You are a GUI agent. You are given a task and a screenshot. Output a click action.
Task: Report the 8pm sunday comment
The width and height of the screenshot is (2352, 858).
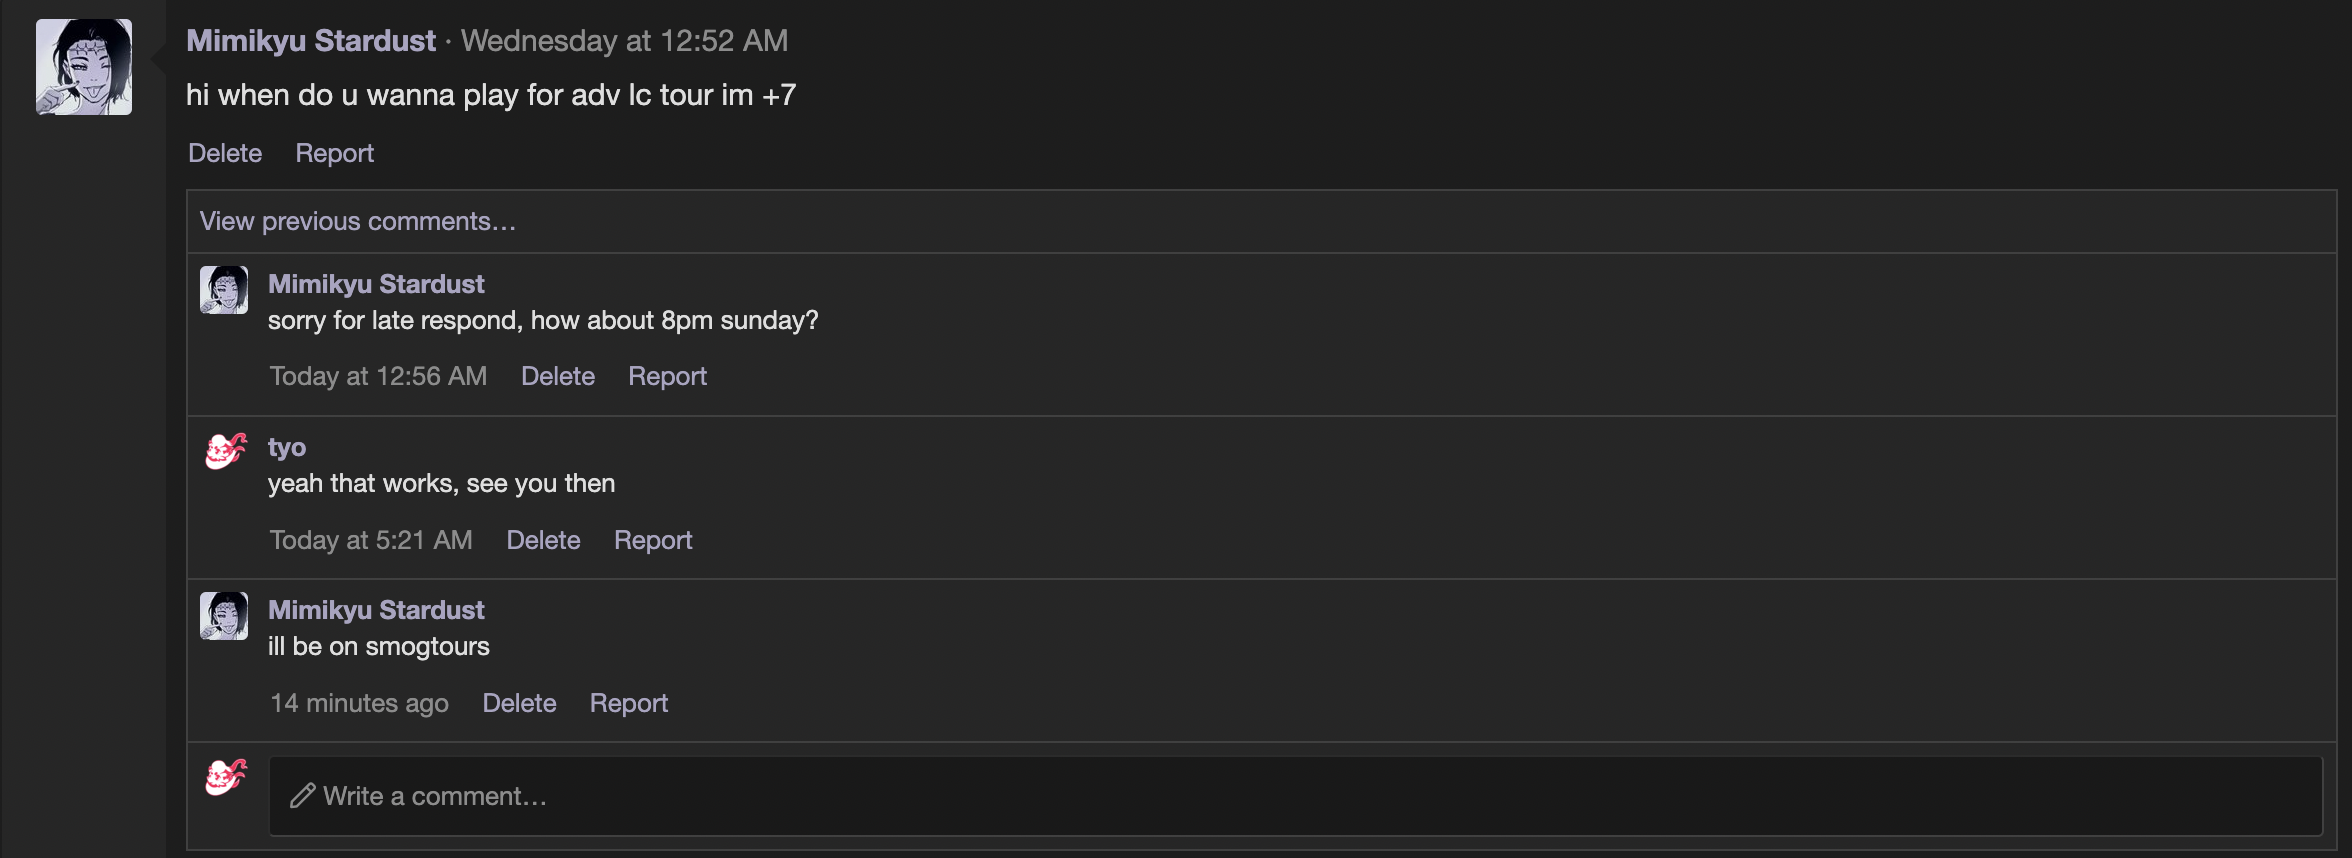pyautogui.click(x=667, y=376)
